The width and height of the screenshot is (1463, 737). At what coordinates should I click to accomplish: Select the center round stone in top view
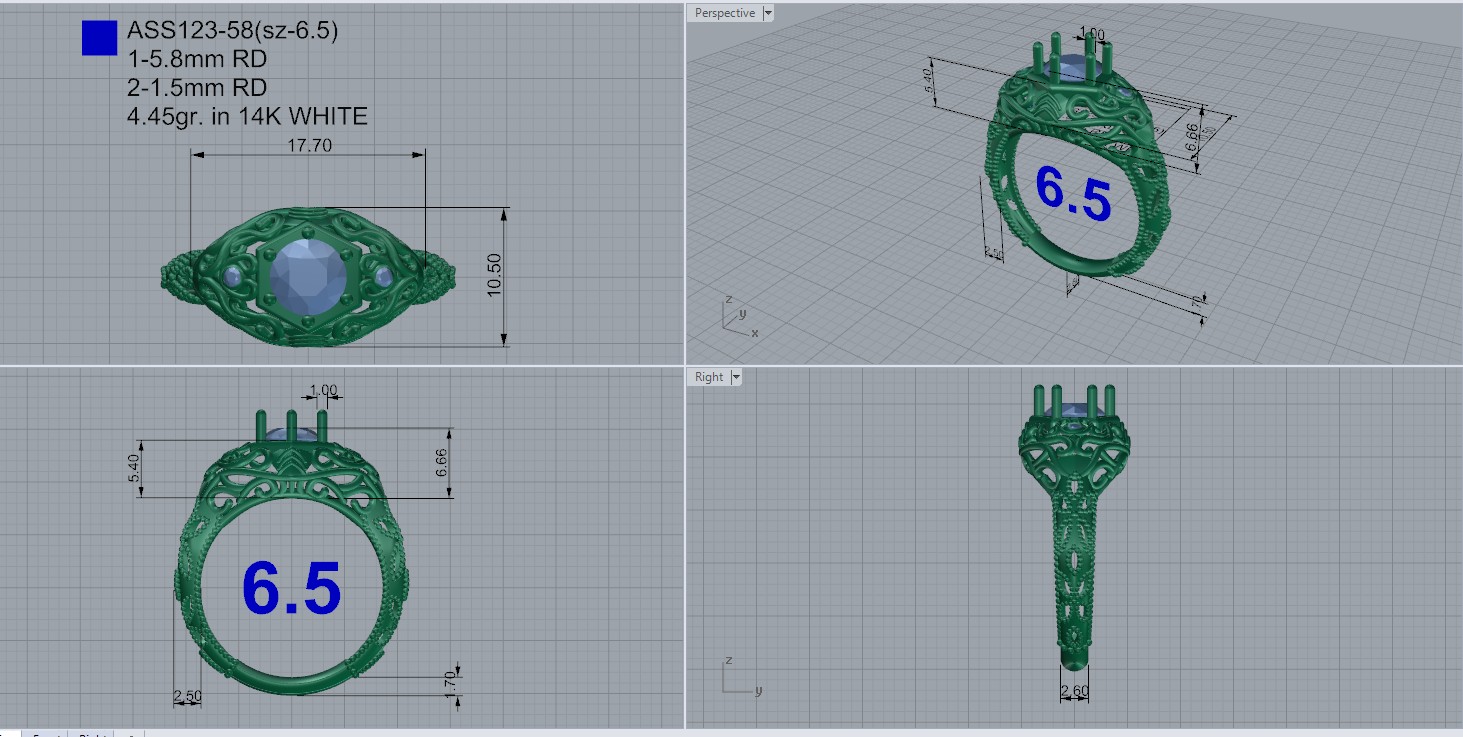click(x=303, y=276)
